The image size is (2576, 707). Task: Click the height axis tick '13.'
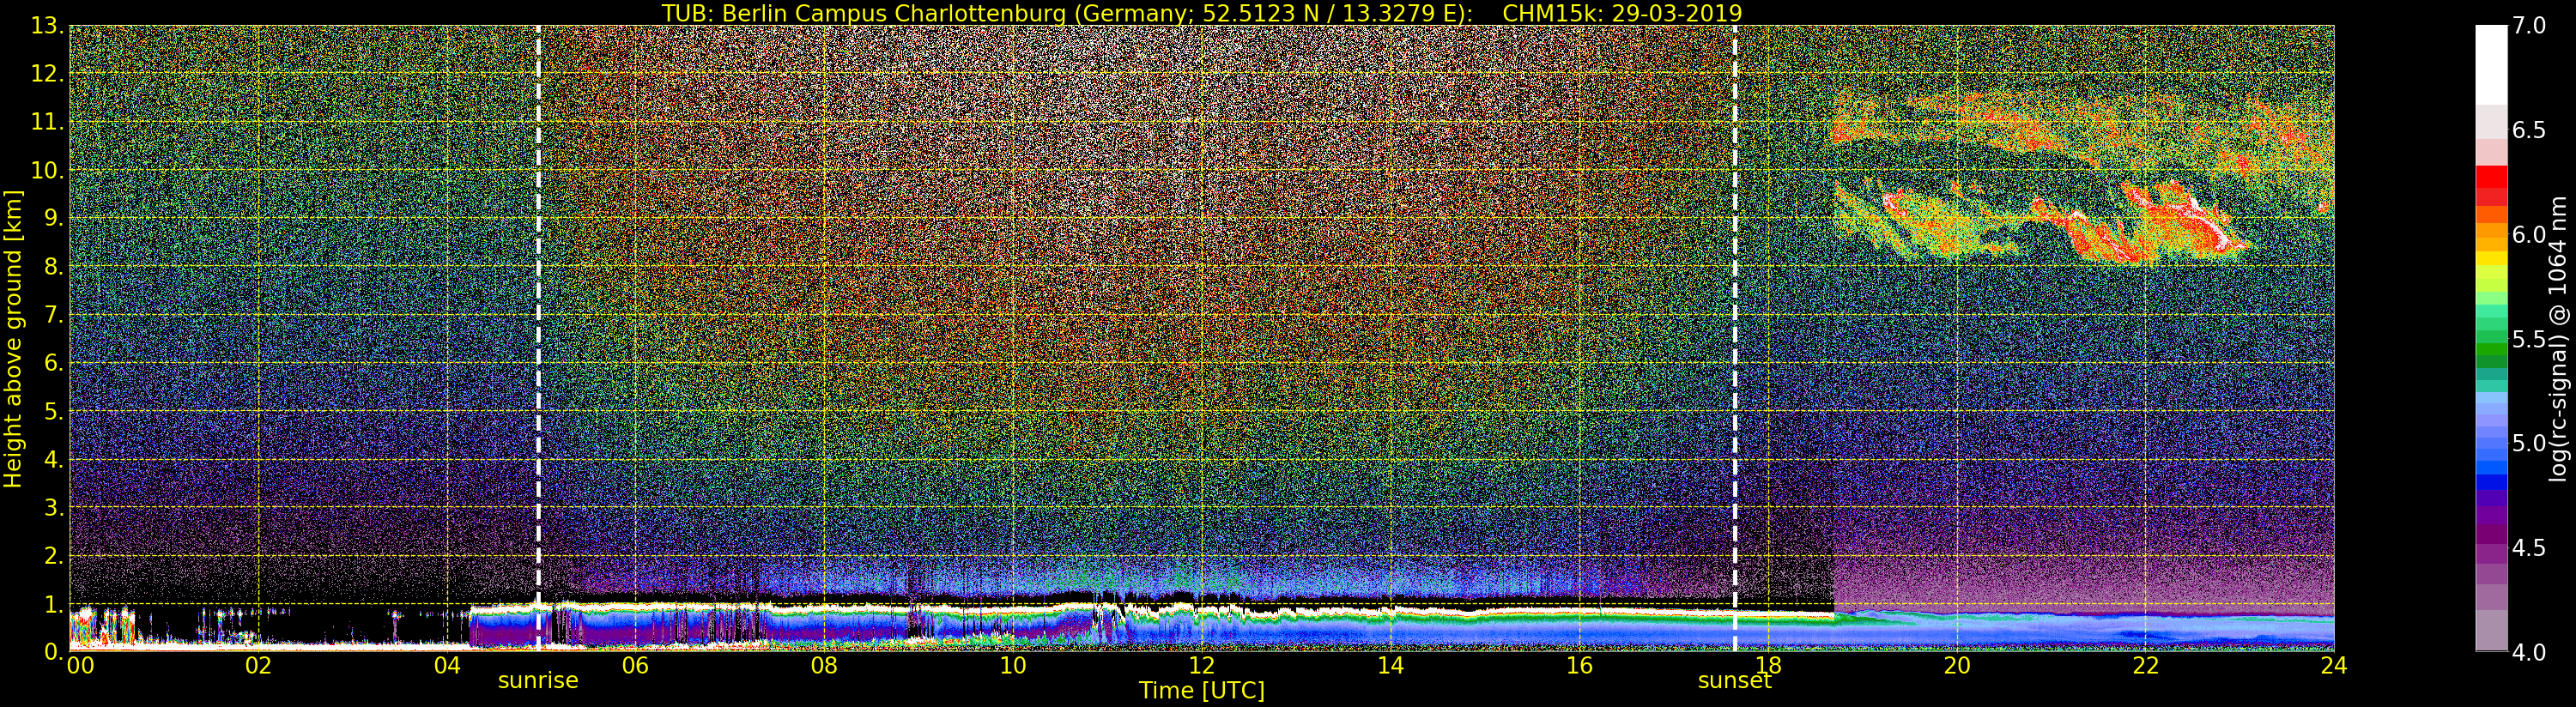pos(48,26)
